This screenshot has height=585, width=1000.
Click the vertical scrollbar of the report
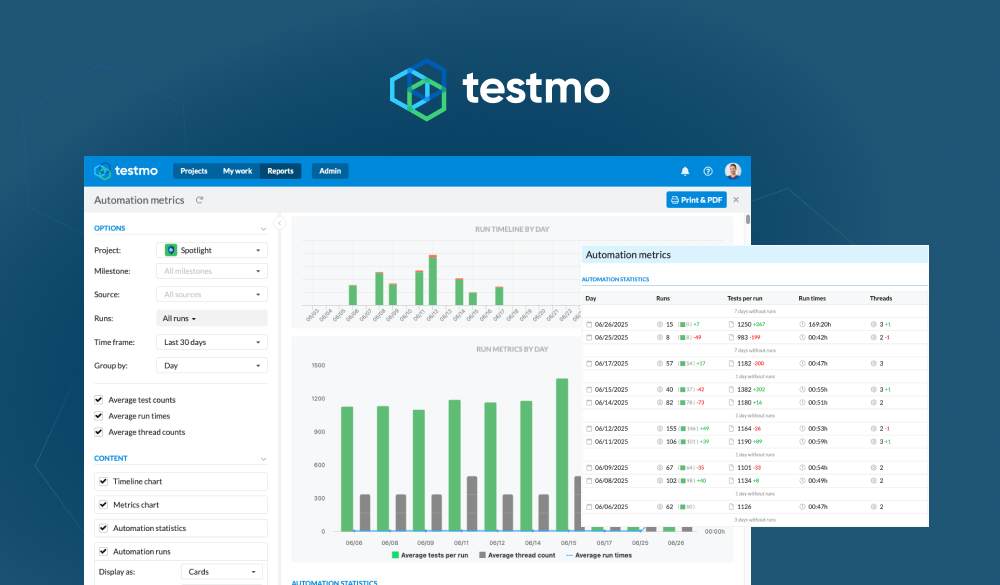(x=747, y=219)
